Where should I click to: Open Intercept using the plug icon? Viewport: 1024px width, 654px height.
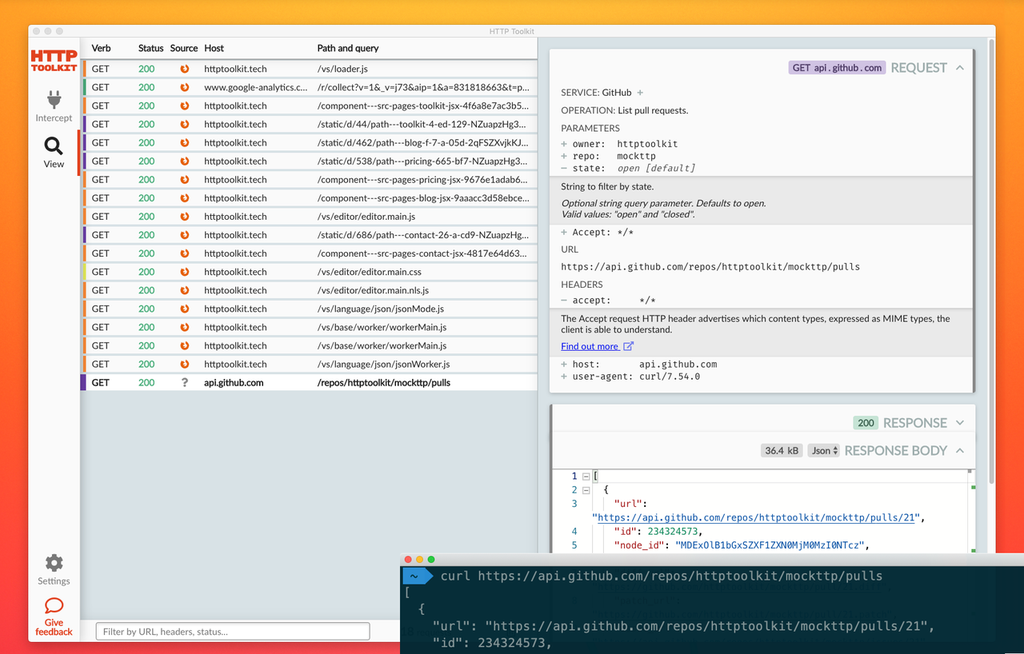tap(53, 100)
